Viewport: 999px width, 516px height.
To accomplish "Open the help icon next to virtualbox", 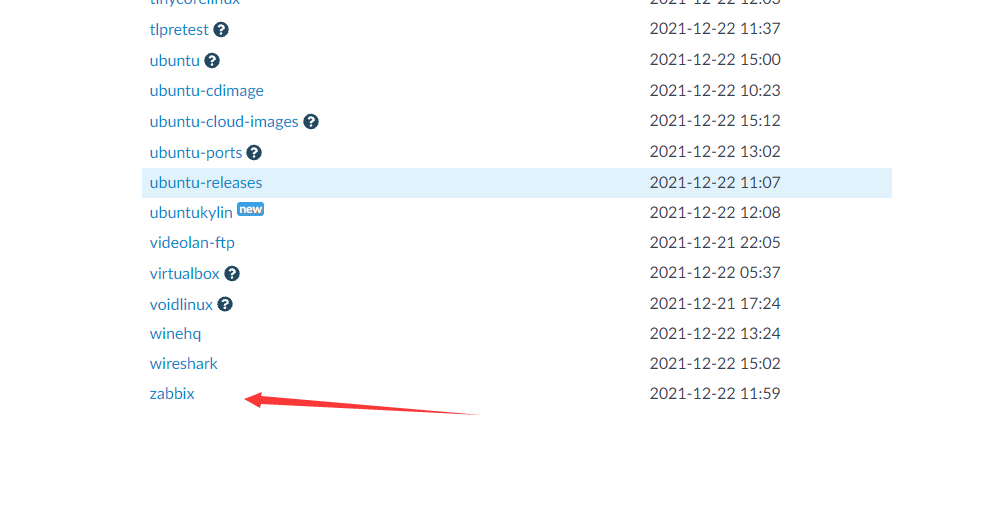I will (x=232, y=274).
